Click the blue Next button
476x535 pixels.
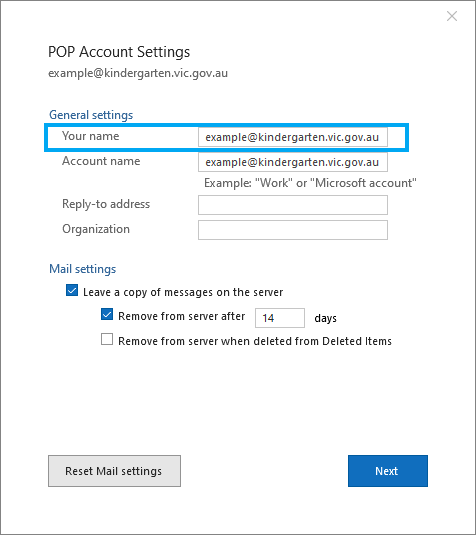click(x=388, y=471)
